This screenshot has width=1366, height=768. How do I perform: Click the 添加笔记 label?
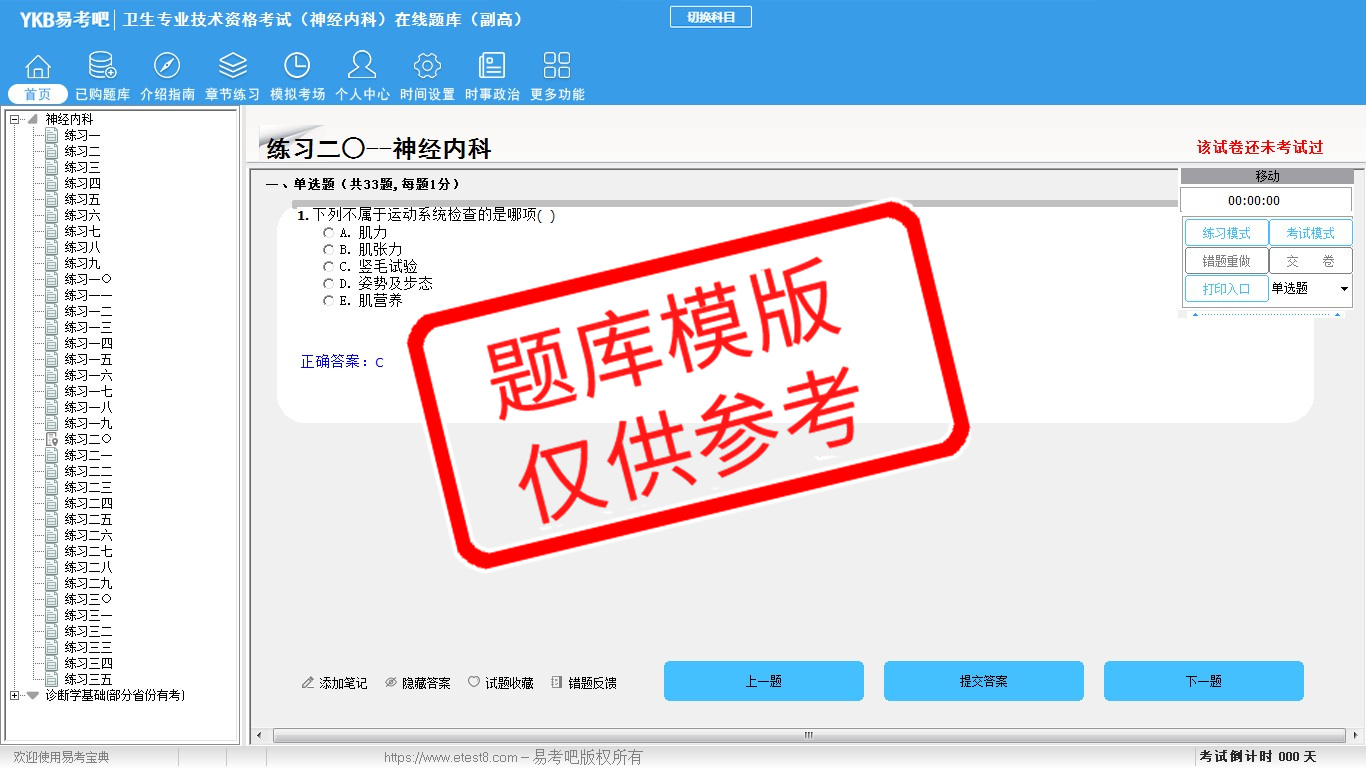343,684
